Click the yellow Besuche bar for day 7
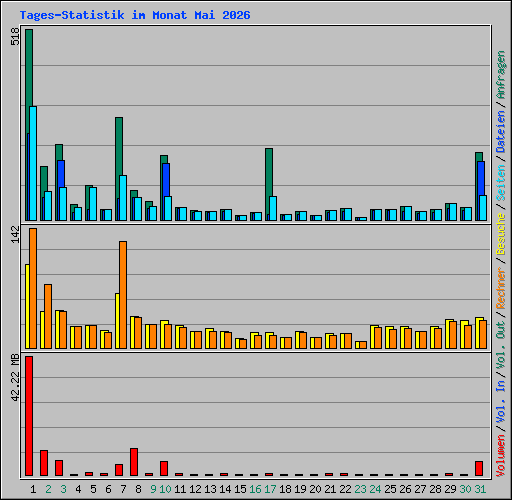This screenshot has height=500, width=512. point(117,321)
